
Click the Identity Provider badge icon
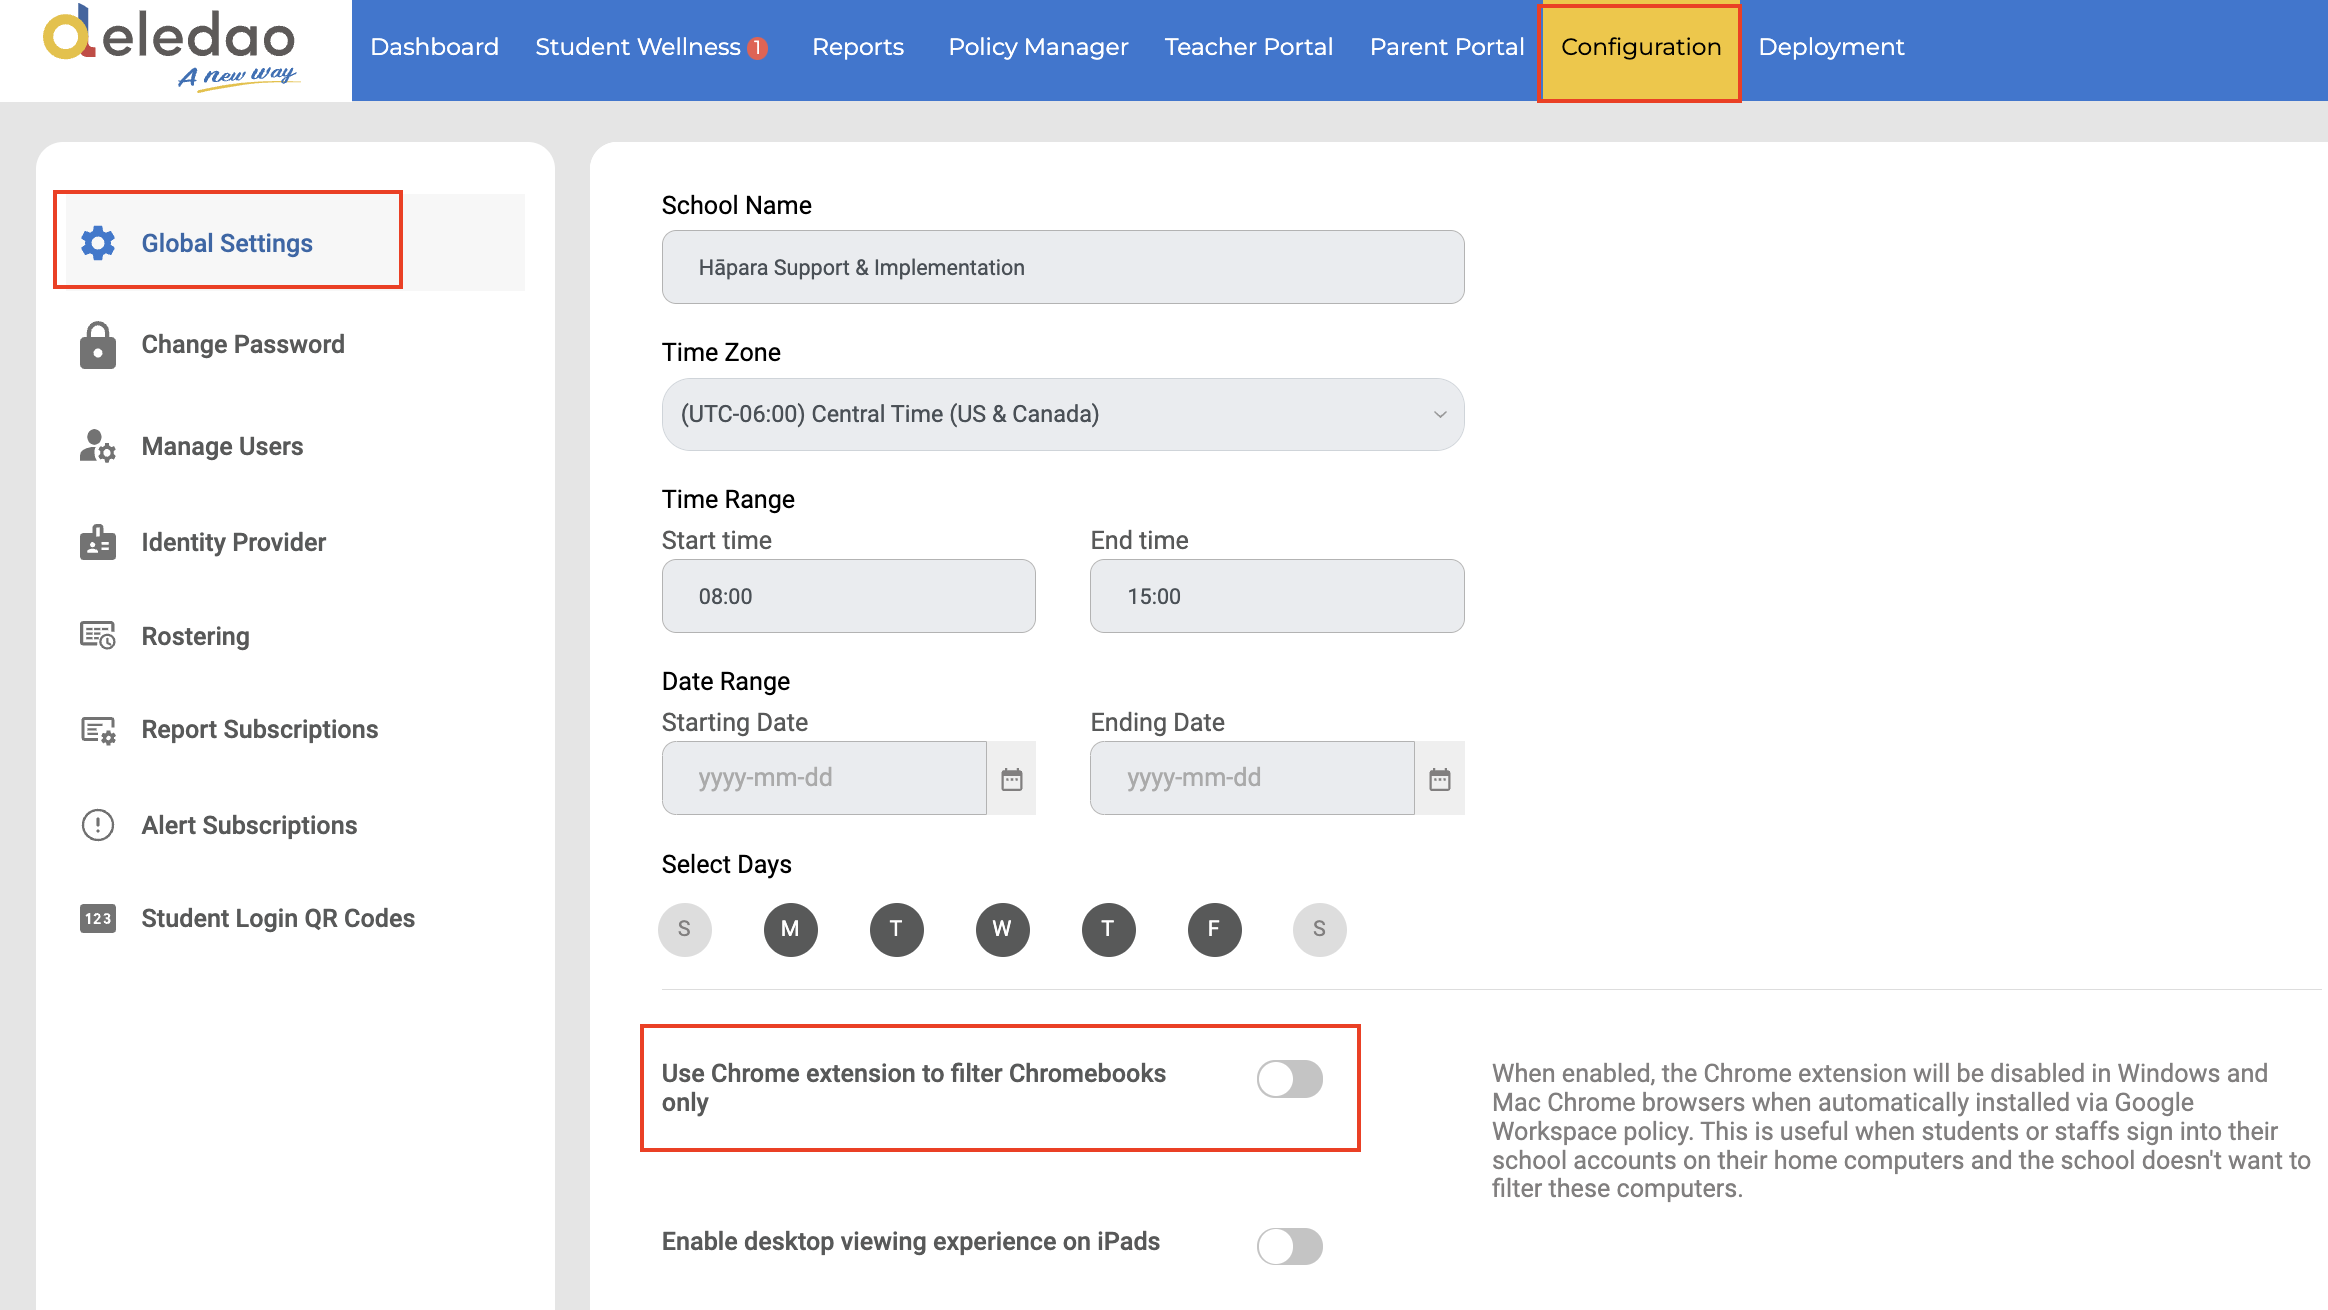tap(98, 542)
